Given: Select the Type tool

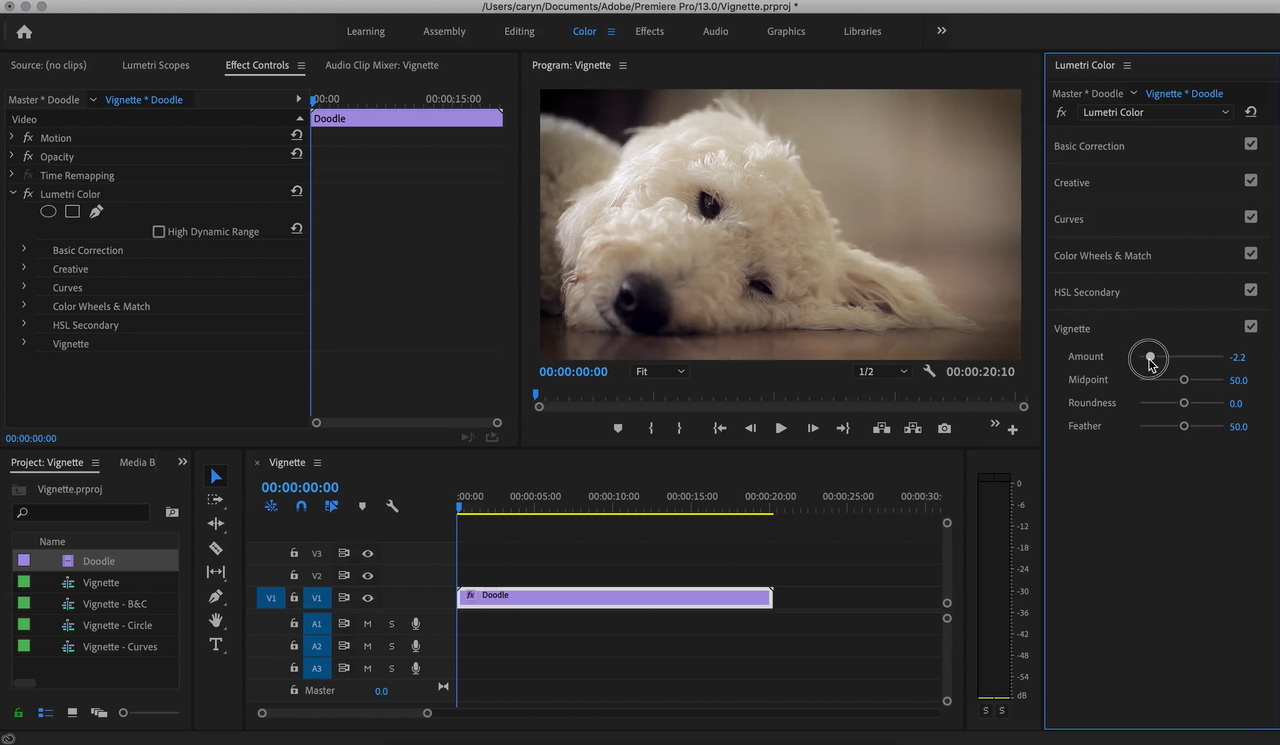Looking at the screenshot, I should click(216, 645).
